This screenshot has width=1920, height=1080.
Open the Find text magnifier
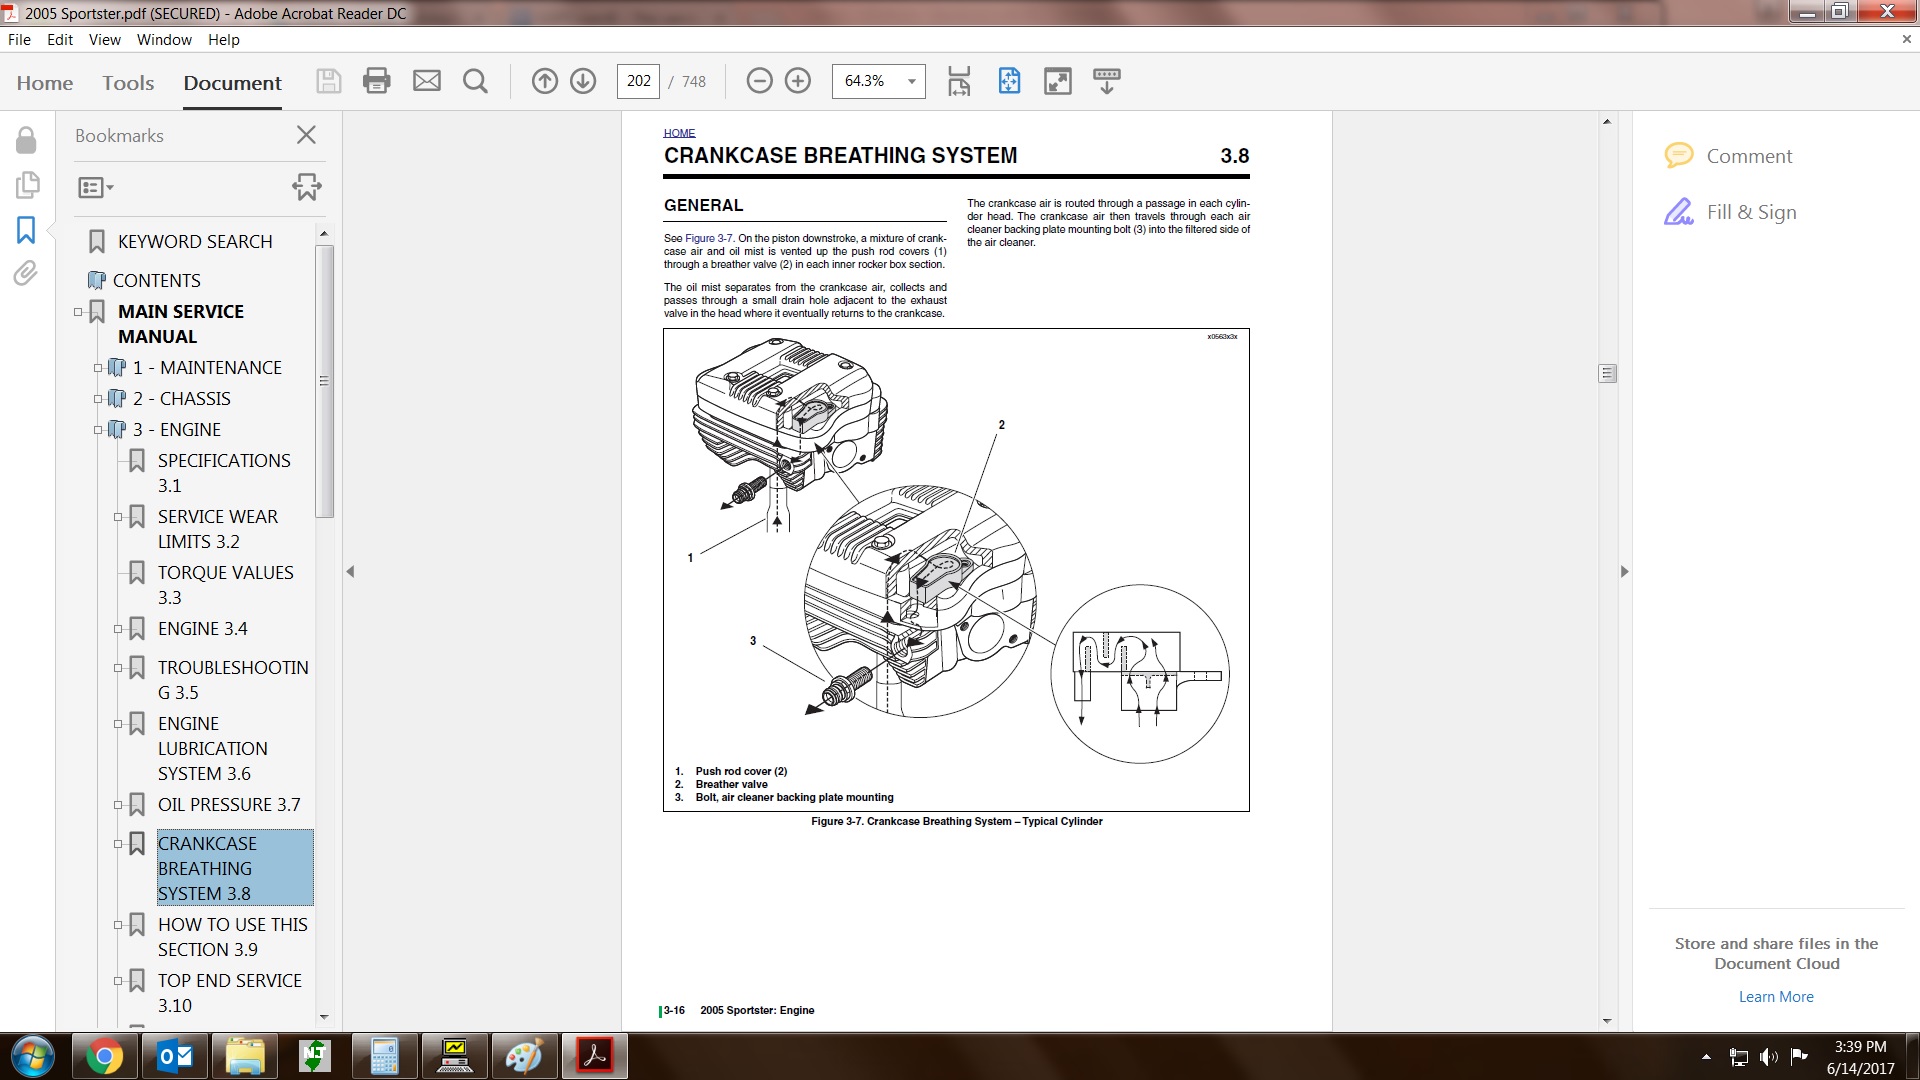[x=476, y=81]
